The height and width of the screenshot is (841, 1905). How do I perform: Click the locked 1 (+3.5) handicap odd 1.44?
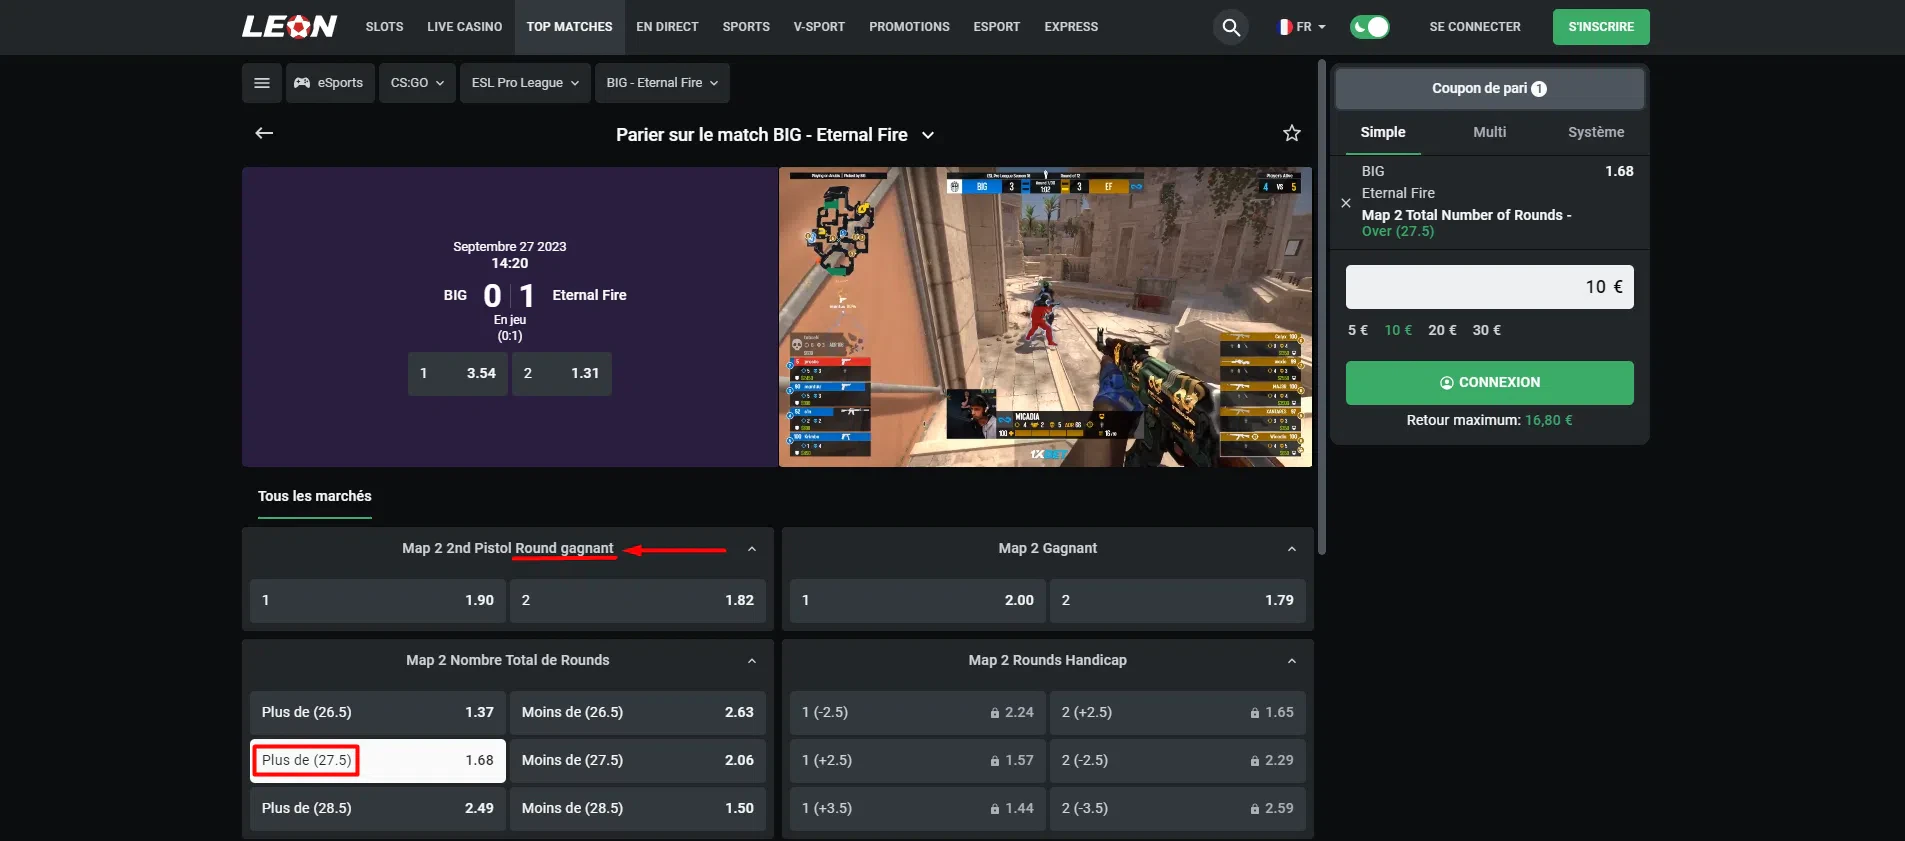(x=918, y=808)
